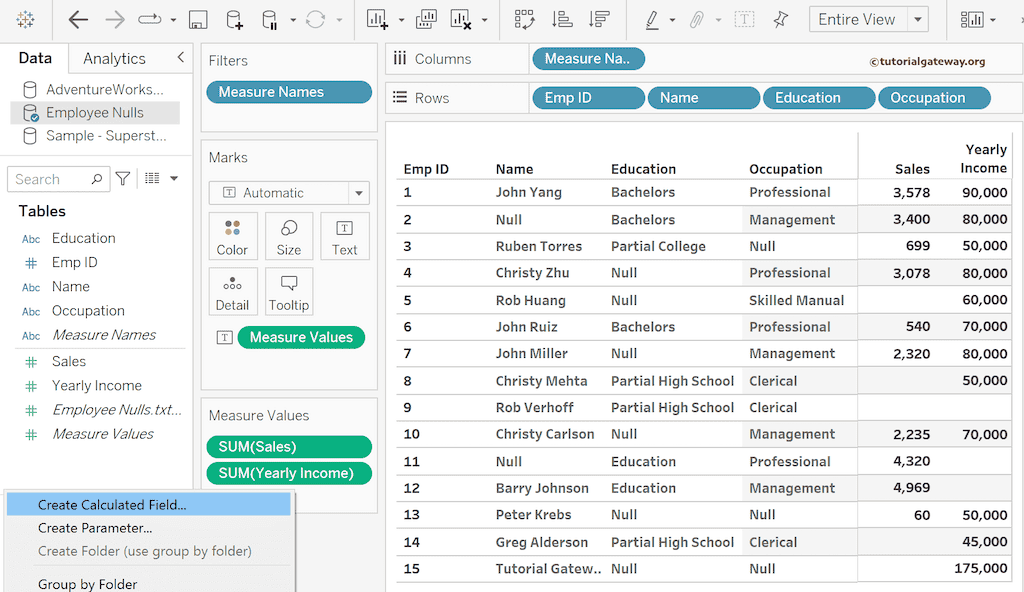
Task: Click the Save icon in the toolbar
Action: [x=198, y=20]
